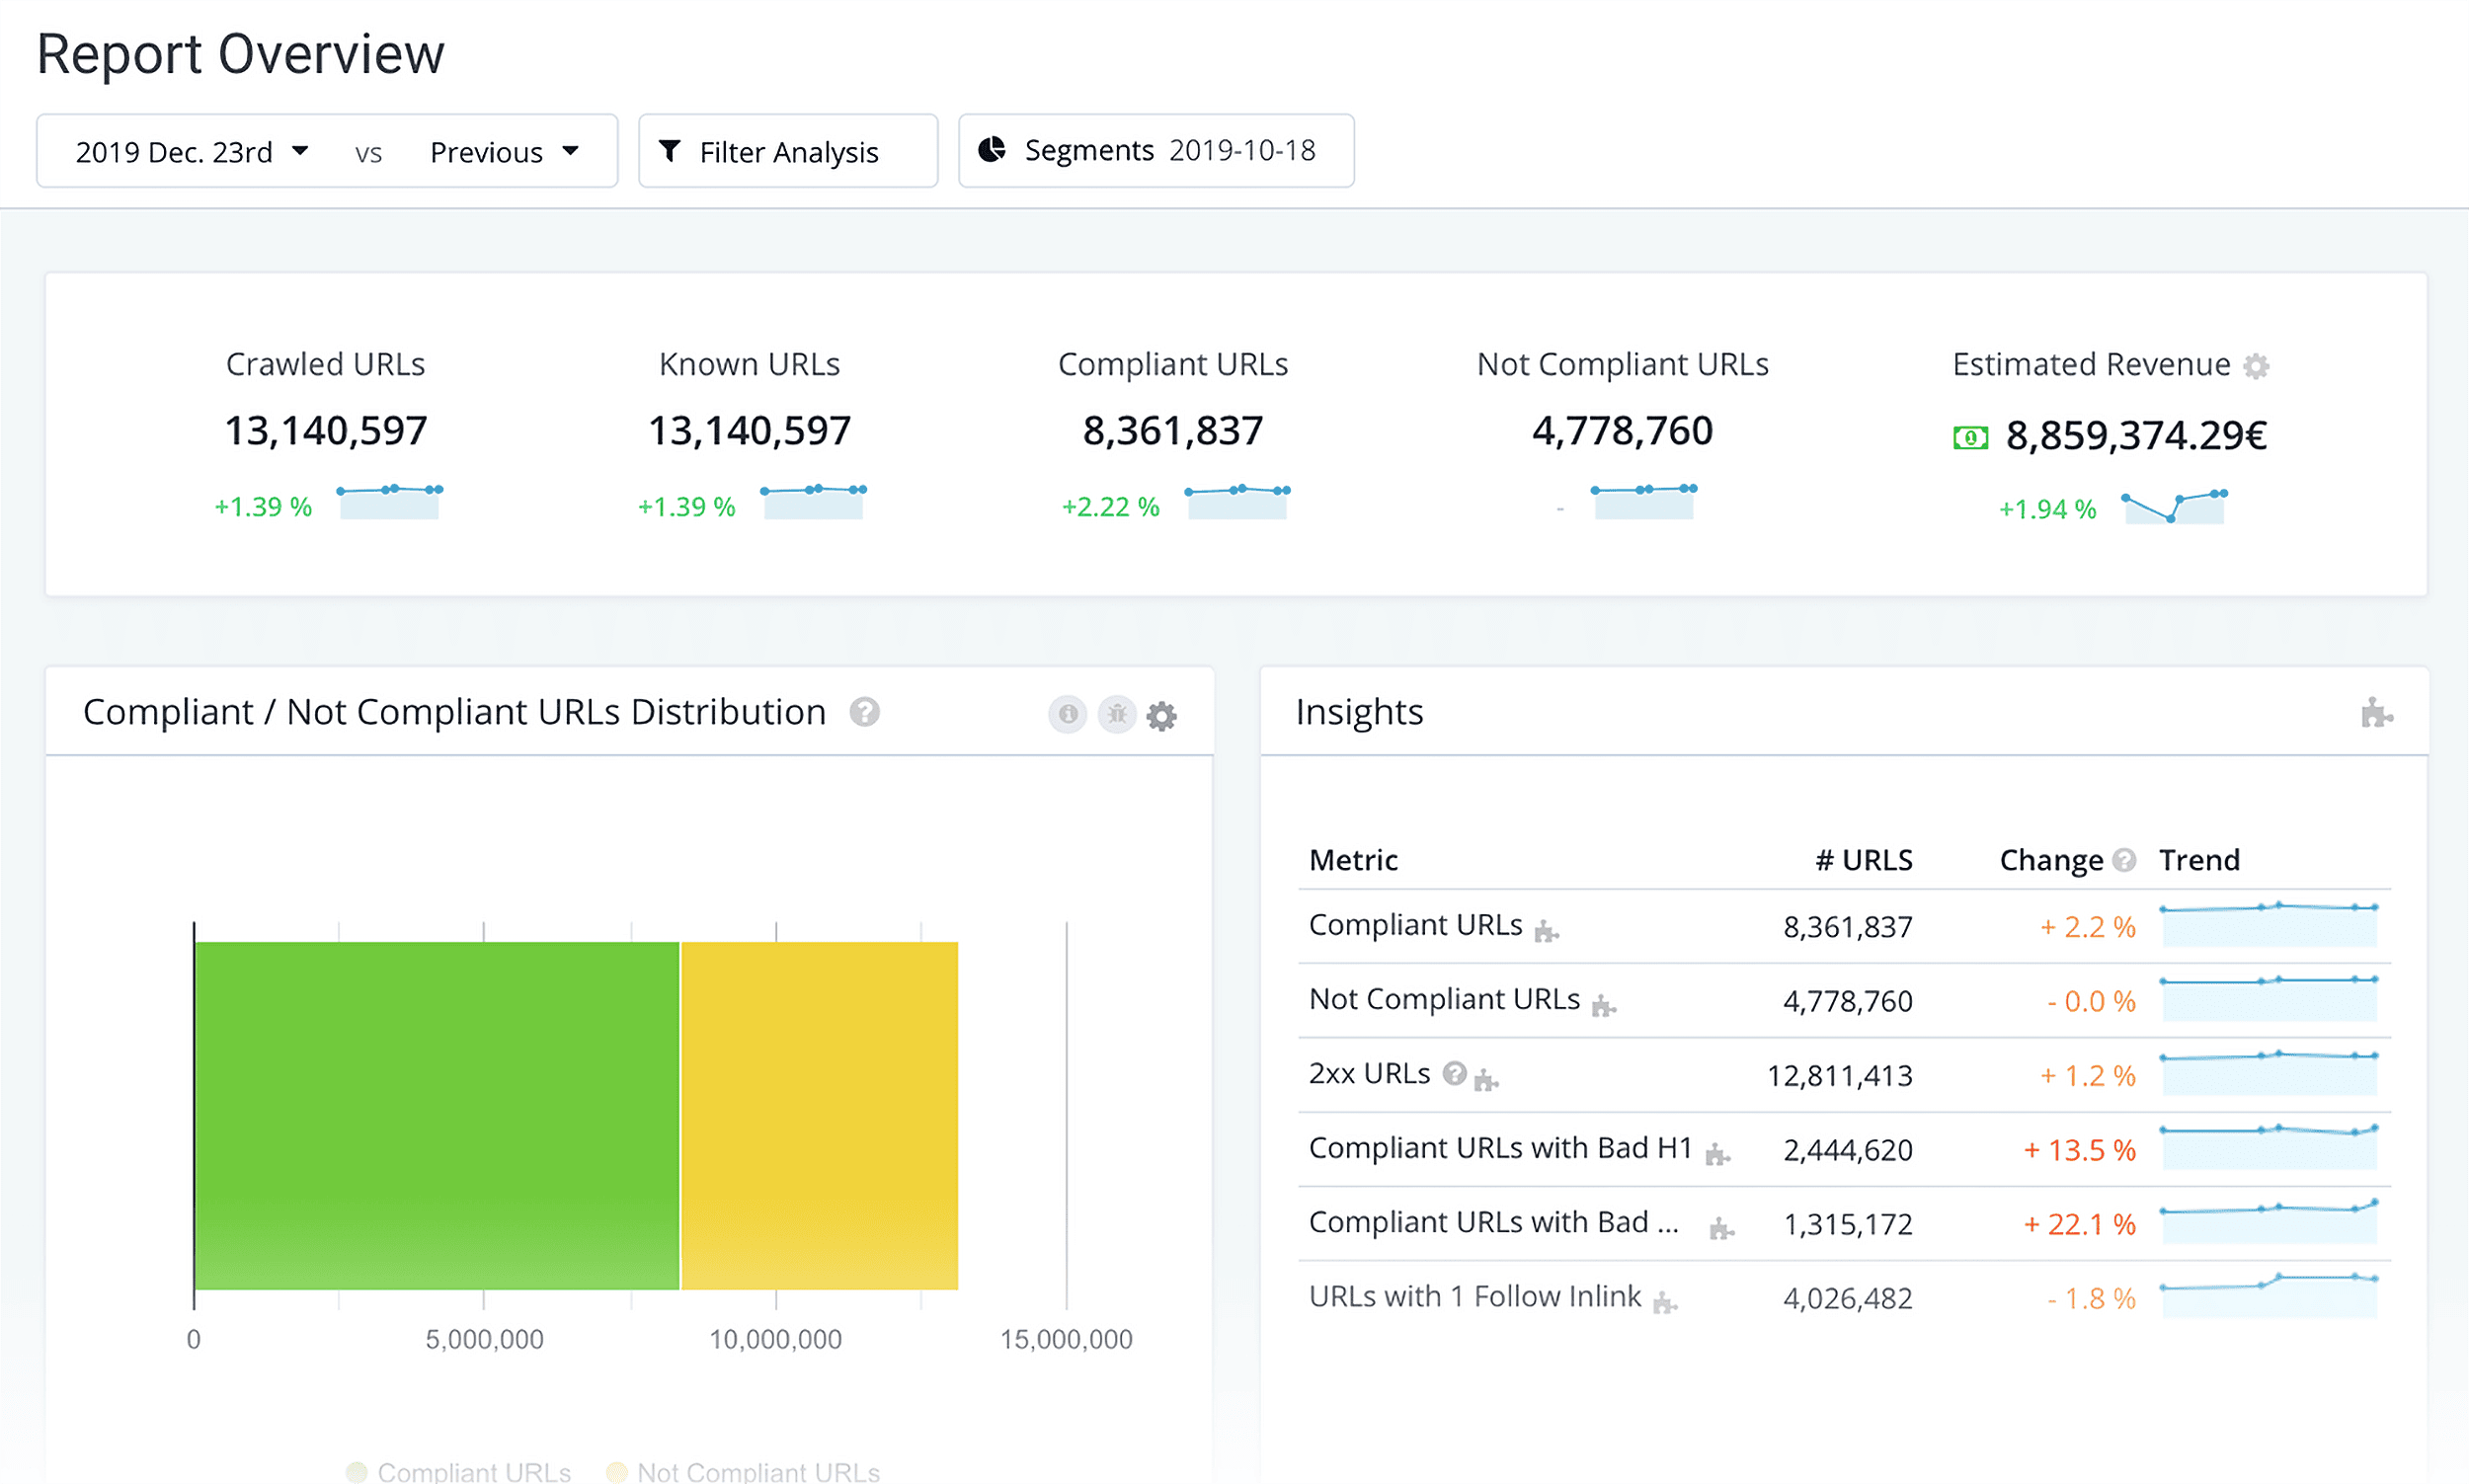Click the +1.94 % change under Estimated Revenue
Screen dimensions: 2469x1484
click(x=2047, y=510)
